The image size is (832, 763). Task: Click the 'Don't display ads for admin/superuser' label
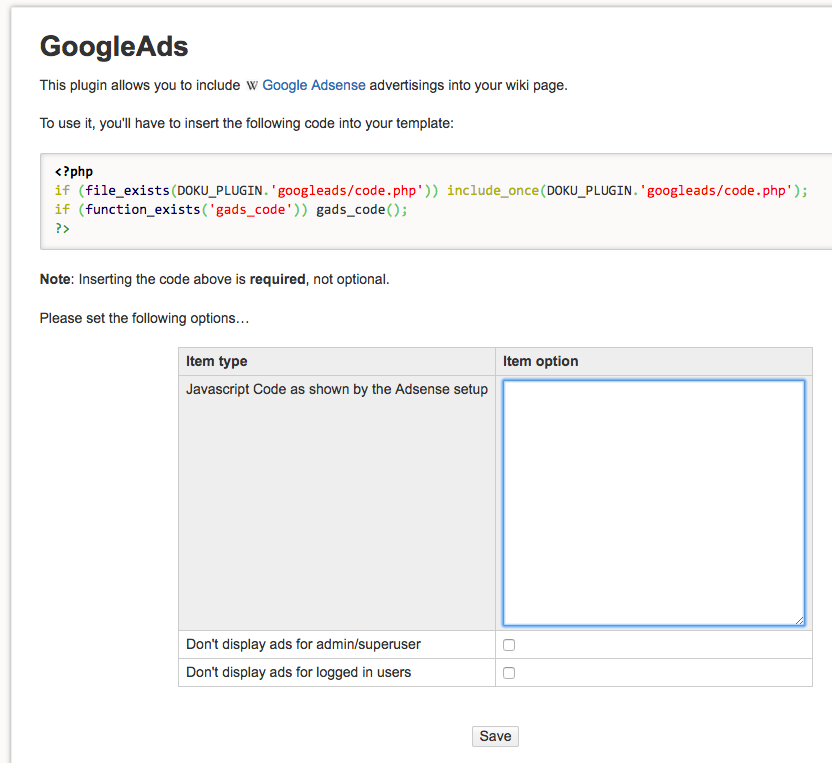point(303,644)
